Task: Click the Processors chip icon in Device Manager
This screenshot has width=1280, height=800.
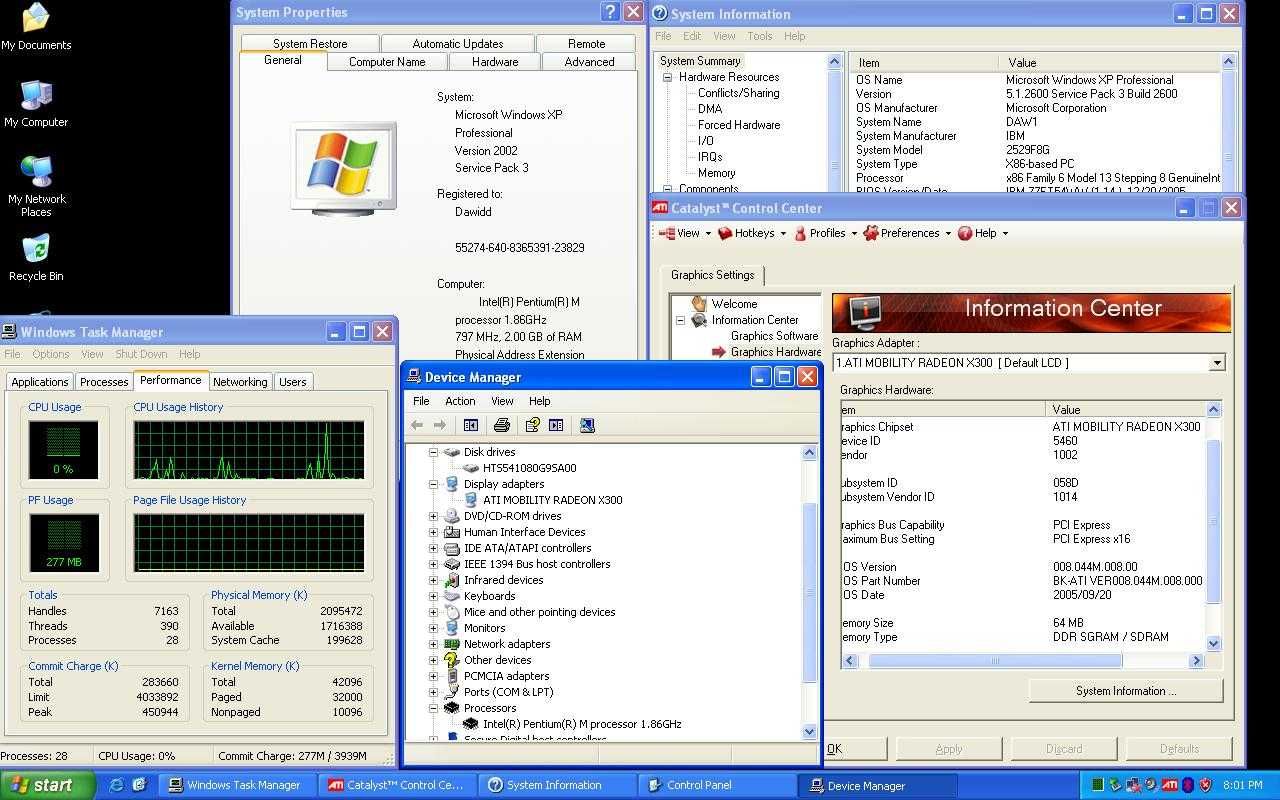Action: point(452,708)
